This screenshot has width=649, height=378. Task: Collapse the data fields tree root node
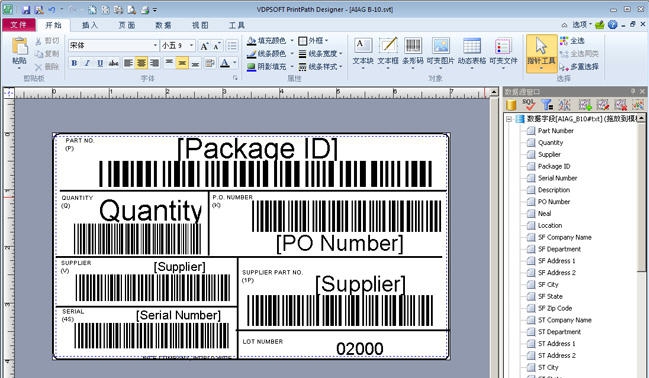click(x=509, y=119)
